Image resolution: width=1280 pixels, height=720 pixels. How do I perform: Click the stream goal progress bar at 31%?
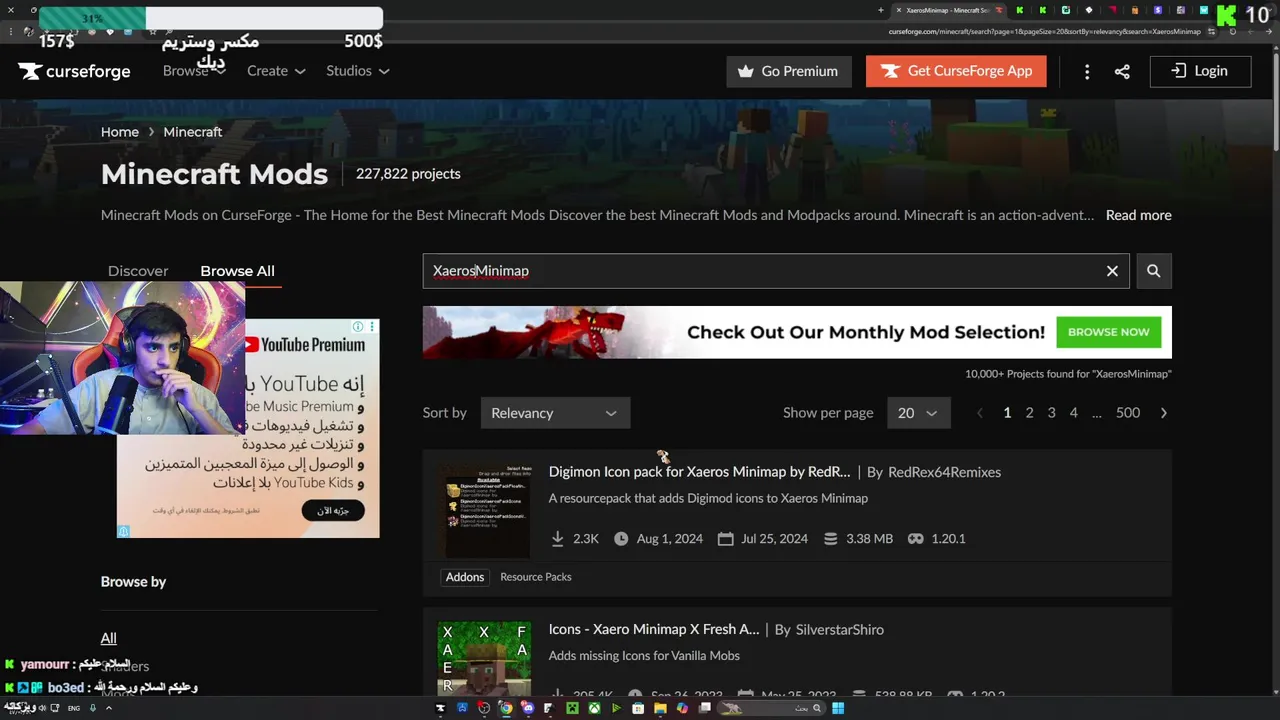pos(211,18)
